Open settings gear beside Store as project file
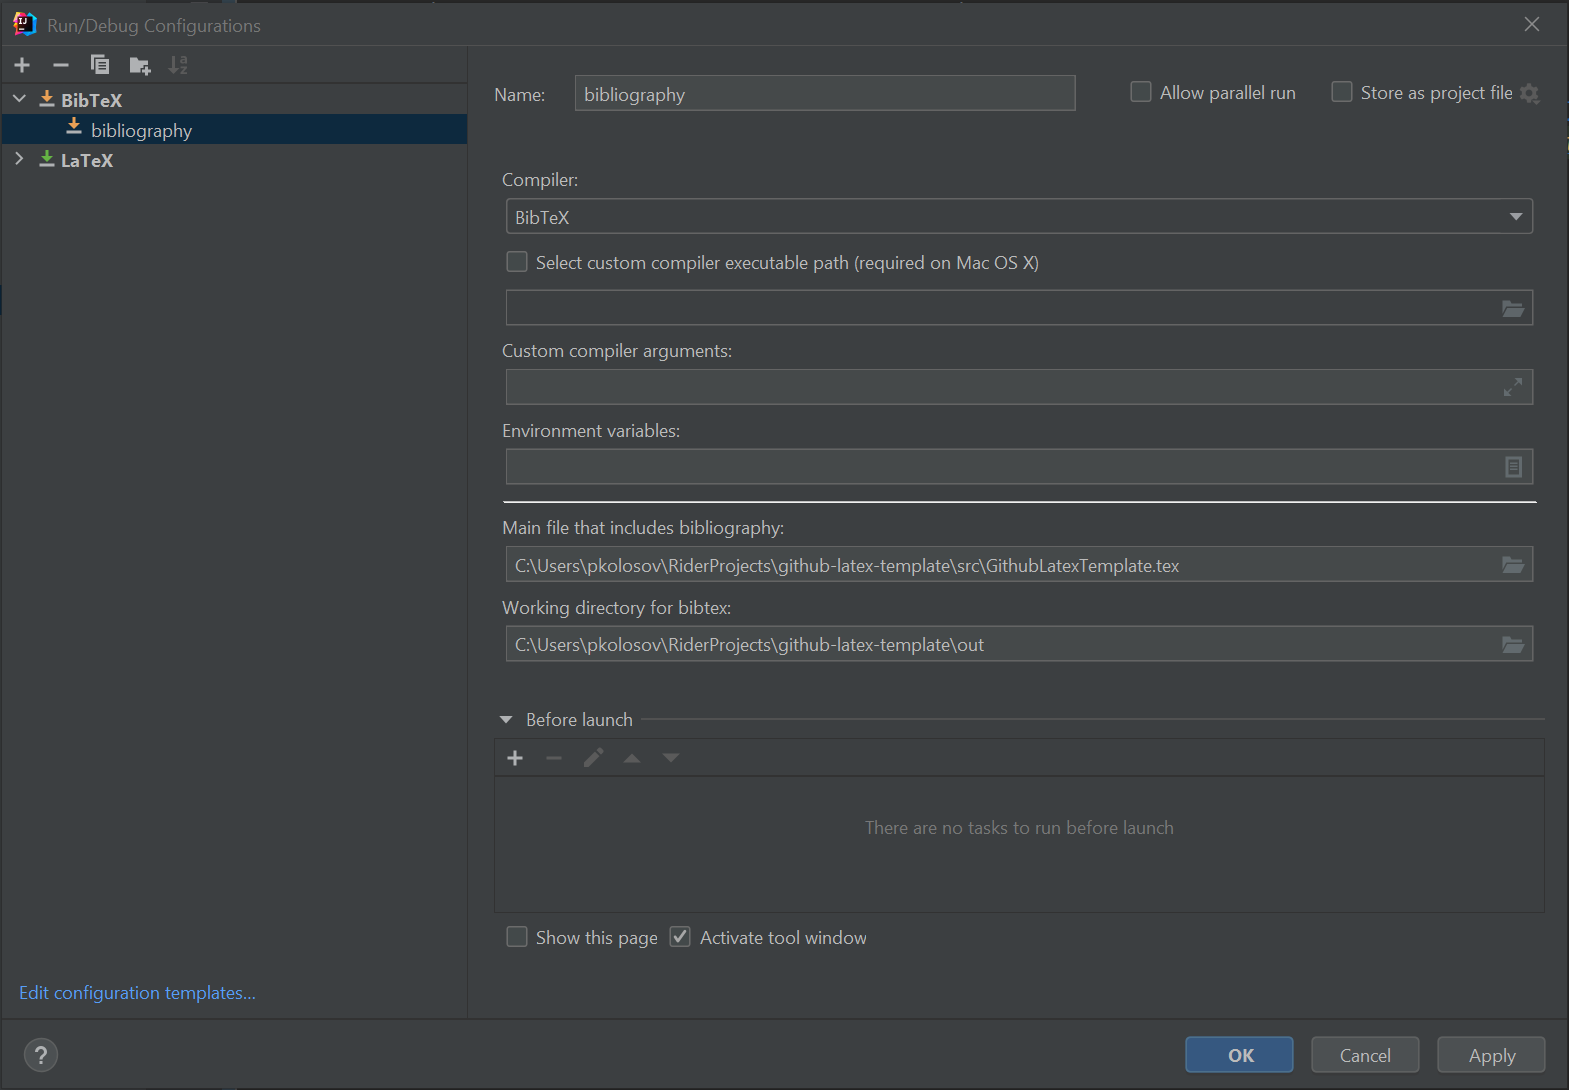Image resolution: width=1569 pixels, height=1090 pixels. tap(1530, 93)
